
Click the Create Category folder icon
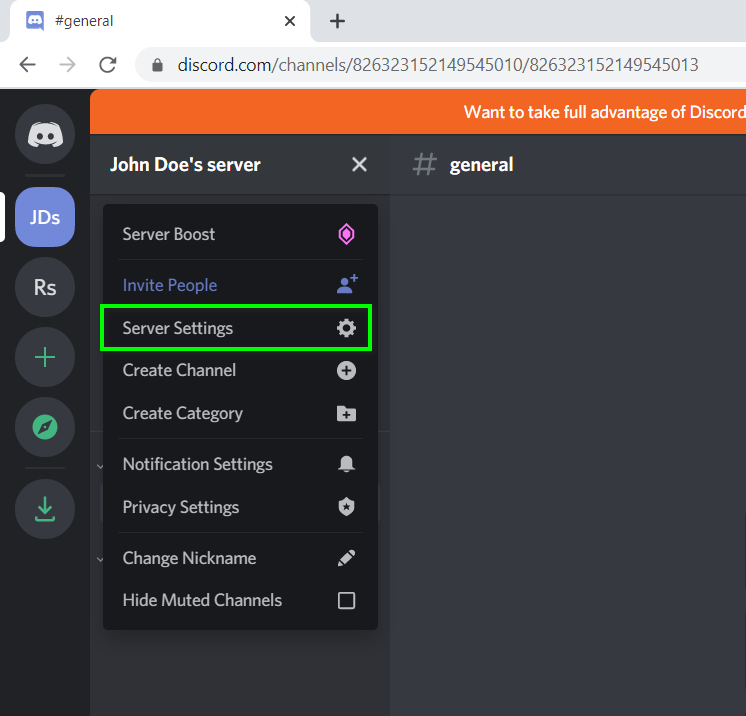(346, 413)
